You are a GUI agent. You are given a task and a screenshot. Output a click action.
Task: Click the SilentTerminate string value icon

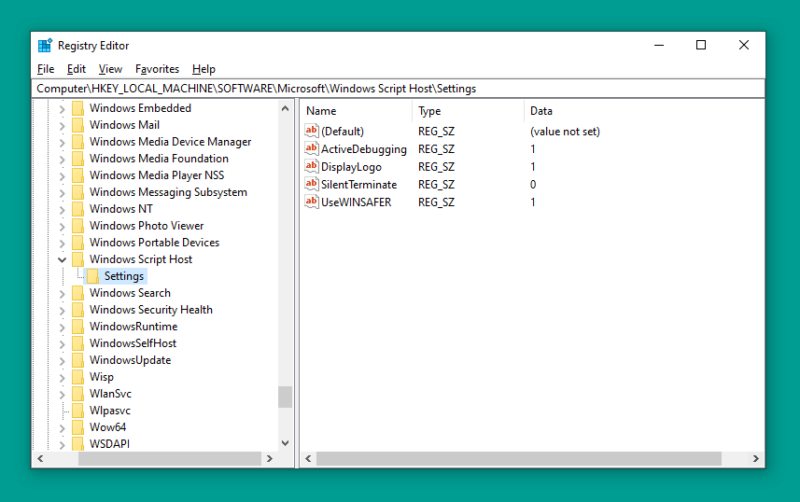tap(311, 184)
